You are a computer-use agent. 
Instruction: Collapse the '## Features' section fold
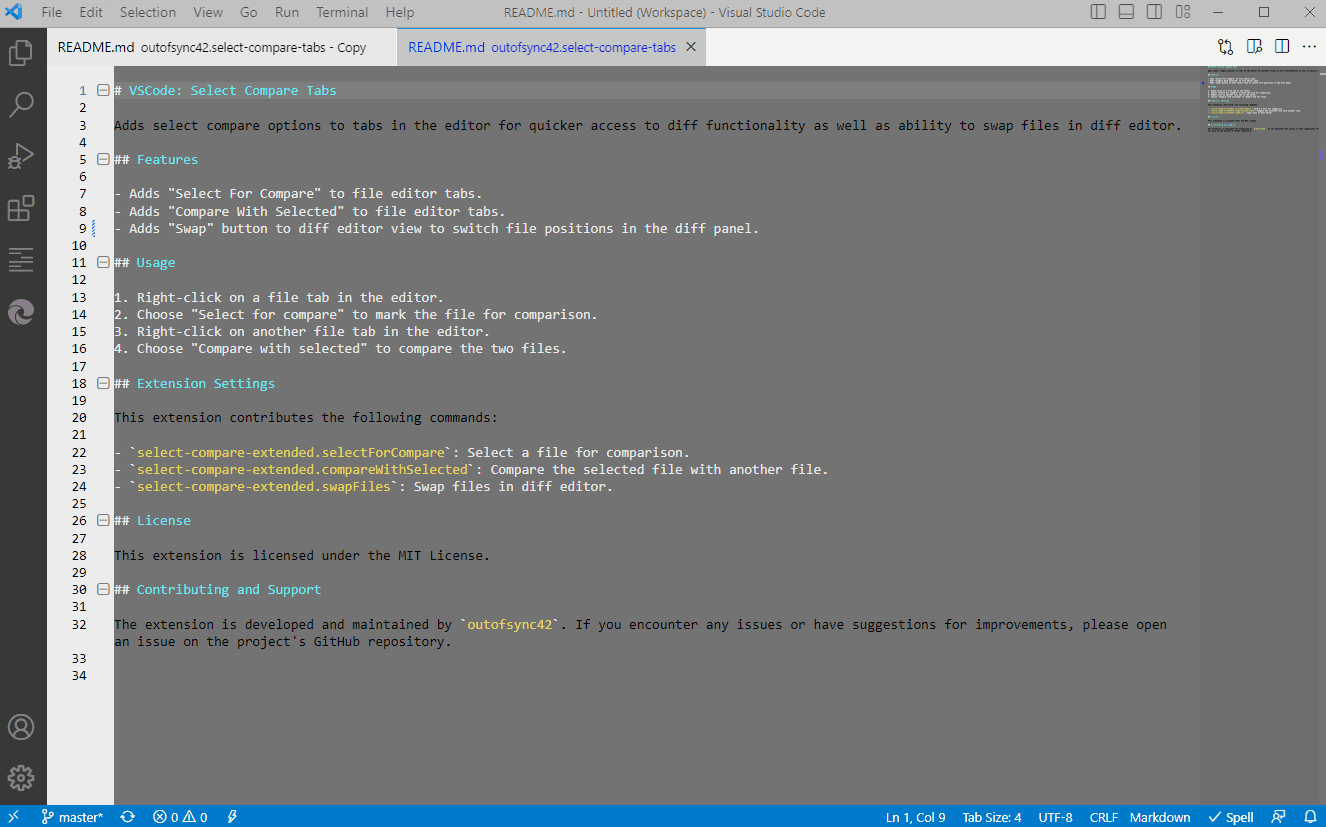pyautogui.click(x=103, y=159)
